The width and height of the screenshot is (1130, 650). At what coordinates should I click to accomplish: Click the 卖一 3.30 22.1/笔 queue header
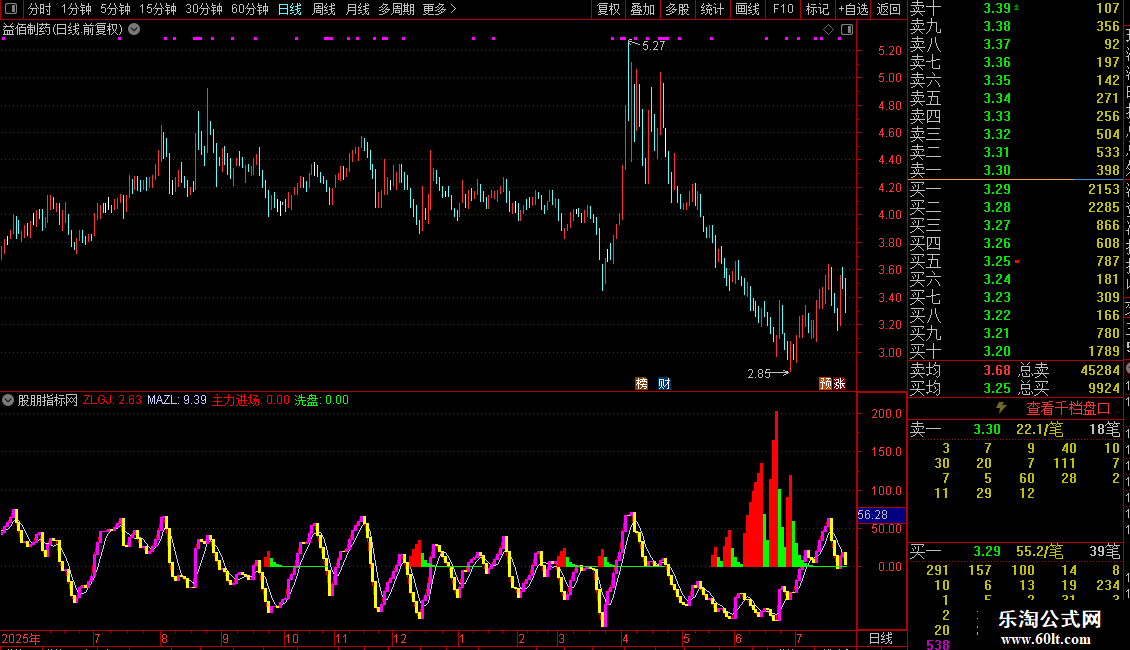1015,429
